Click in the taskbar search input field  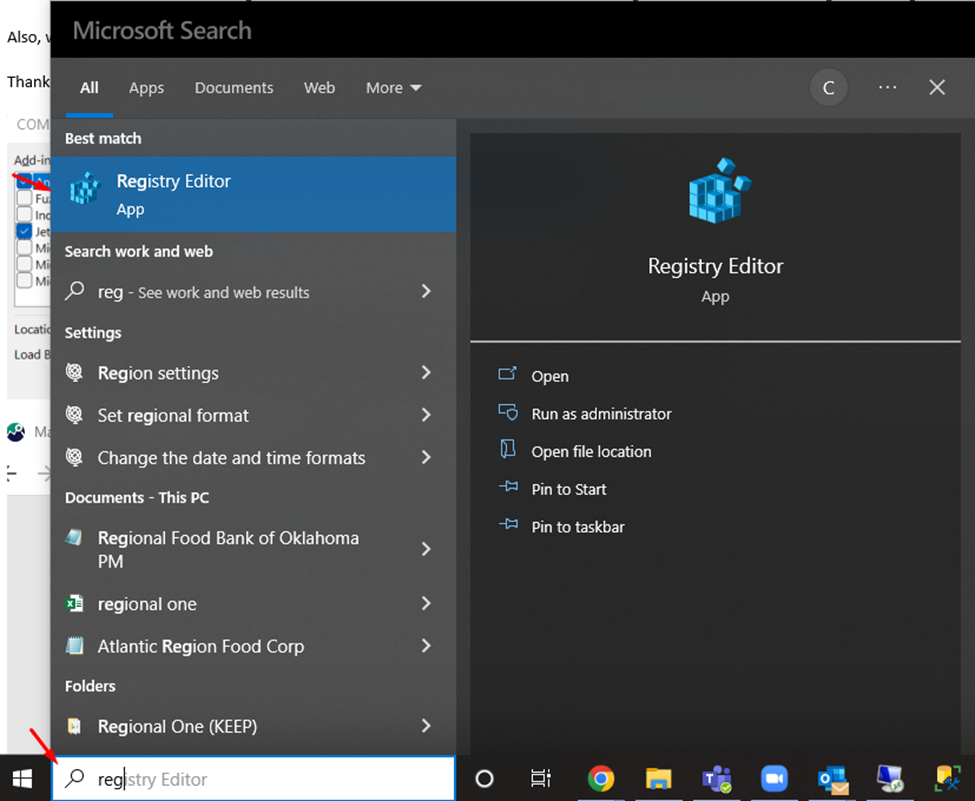tap(253, 779)
